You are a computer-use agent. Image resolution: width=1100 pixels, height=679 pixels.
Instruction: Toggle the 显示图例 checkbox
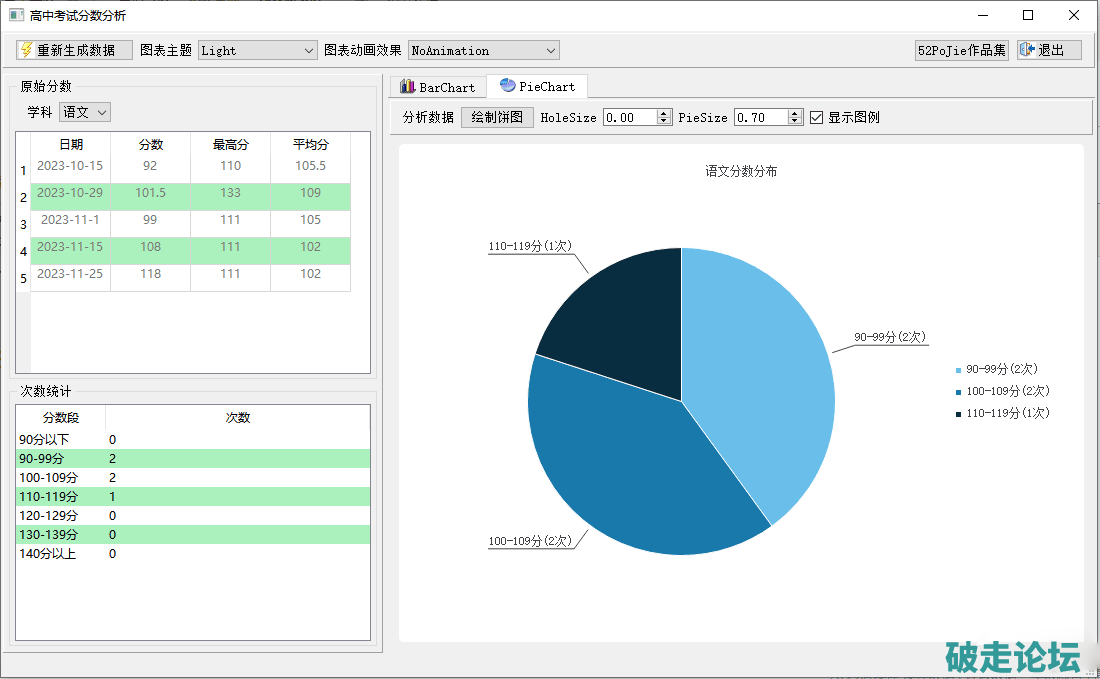[x=816, y=117]
